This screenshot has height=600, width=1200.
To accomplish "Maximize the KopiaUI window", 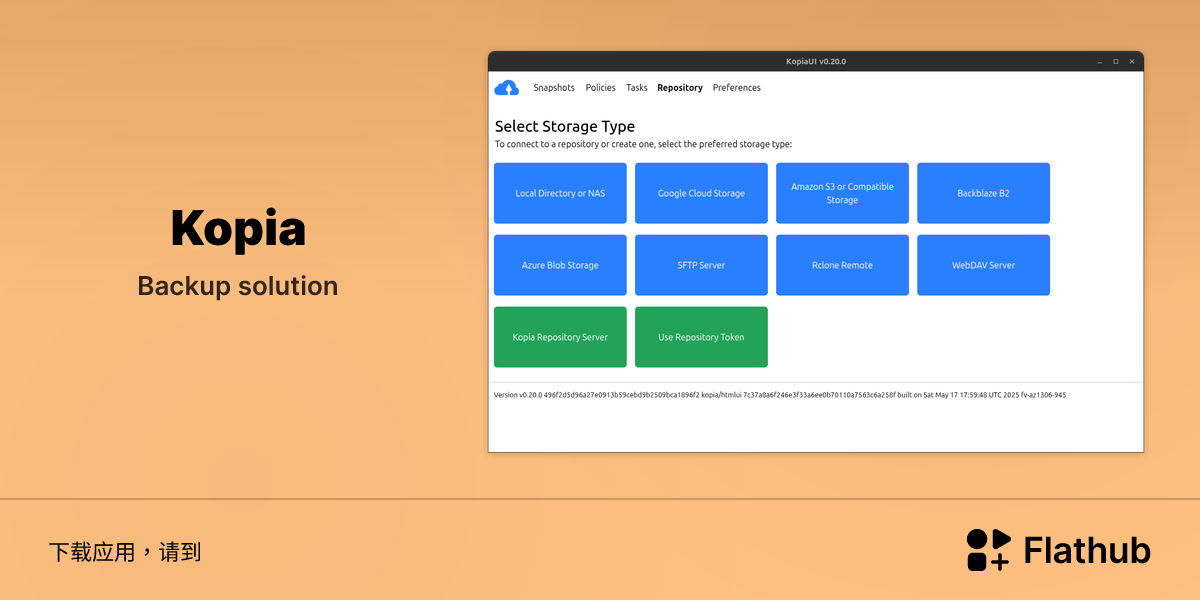I will (1116, 62).
